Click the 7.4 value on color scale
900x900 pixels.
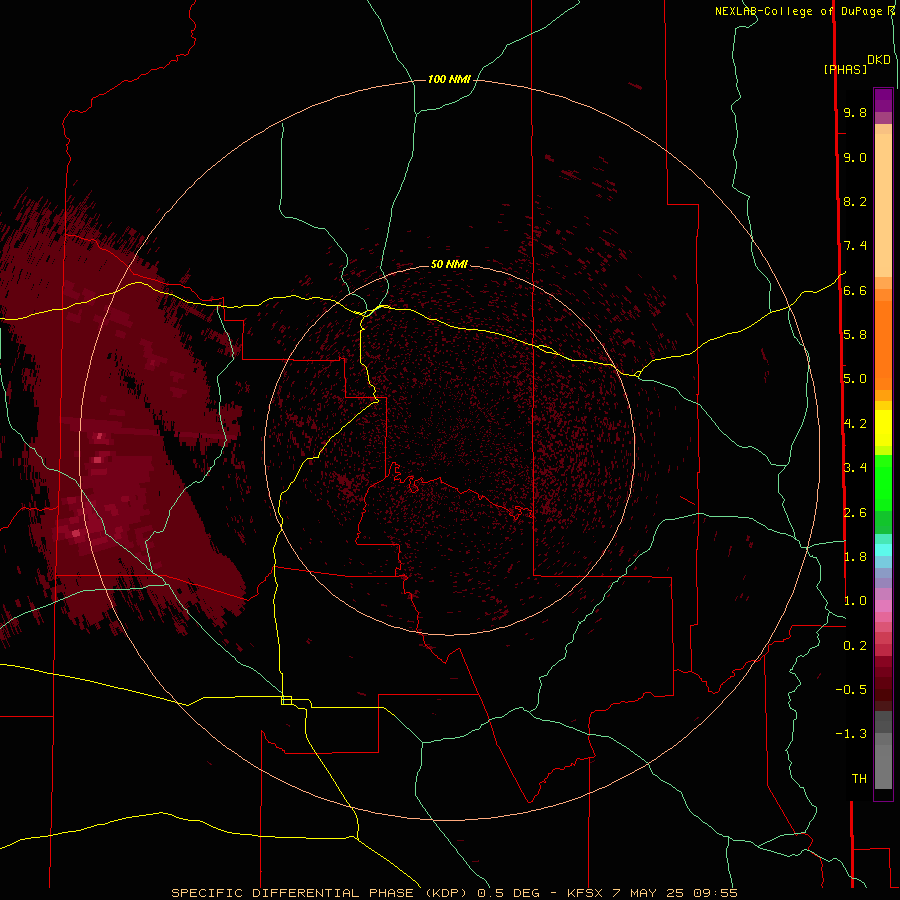click(855, 246)
